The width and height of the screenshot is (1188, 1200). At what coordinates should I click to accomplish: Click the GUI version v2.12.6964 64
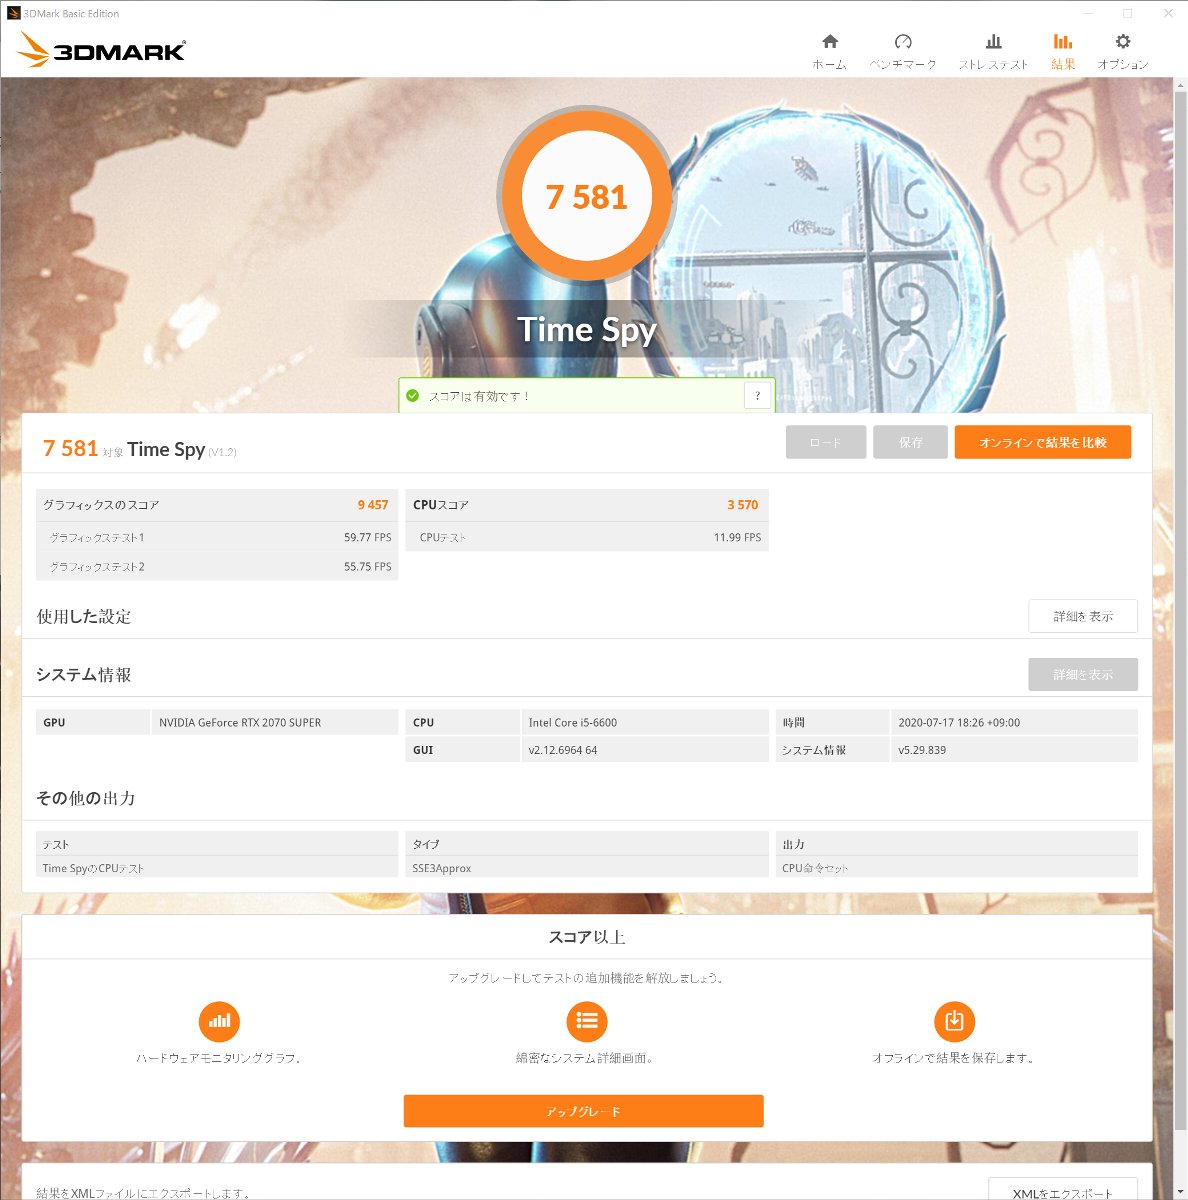(563, 750)
